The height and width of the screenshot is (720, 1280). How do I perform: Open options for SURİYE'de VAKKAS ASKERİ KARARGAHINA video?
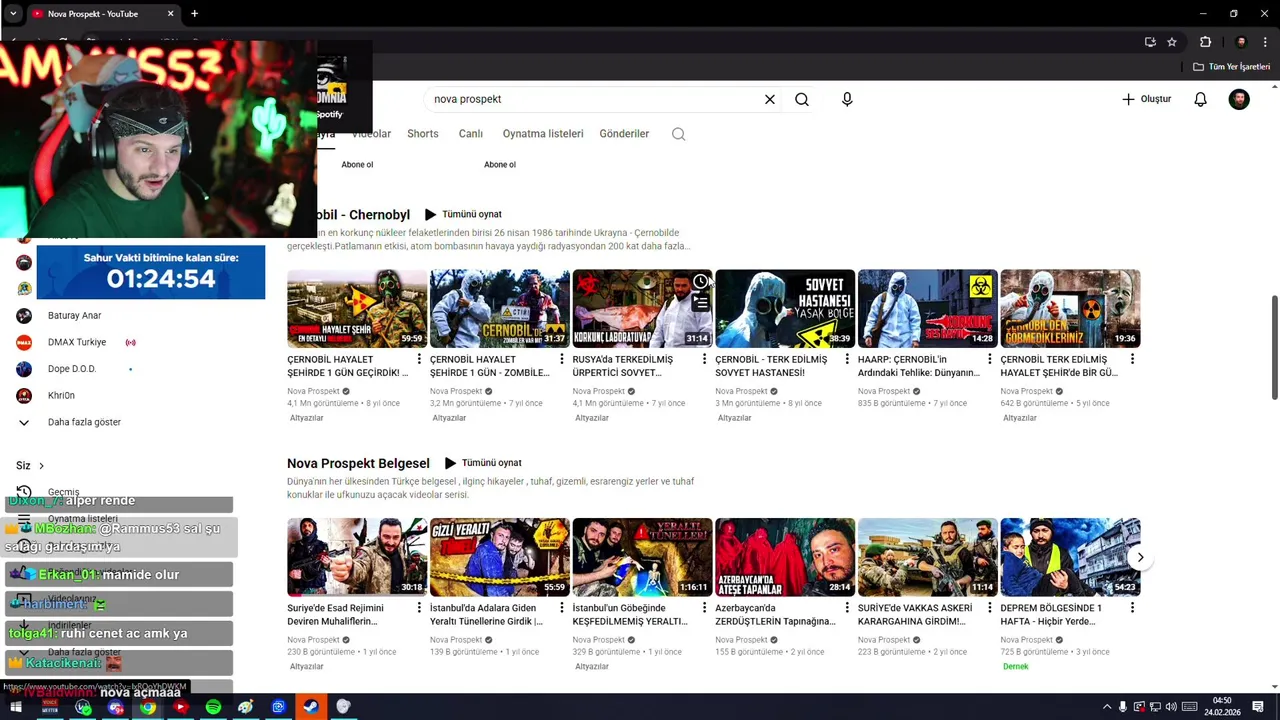[x=989, y=608]
